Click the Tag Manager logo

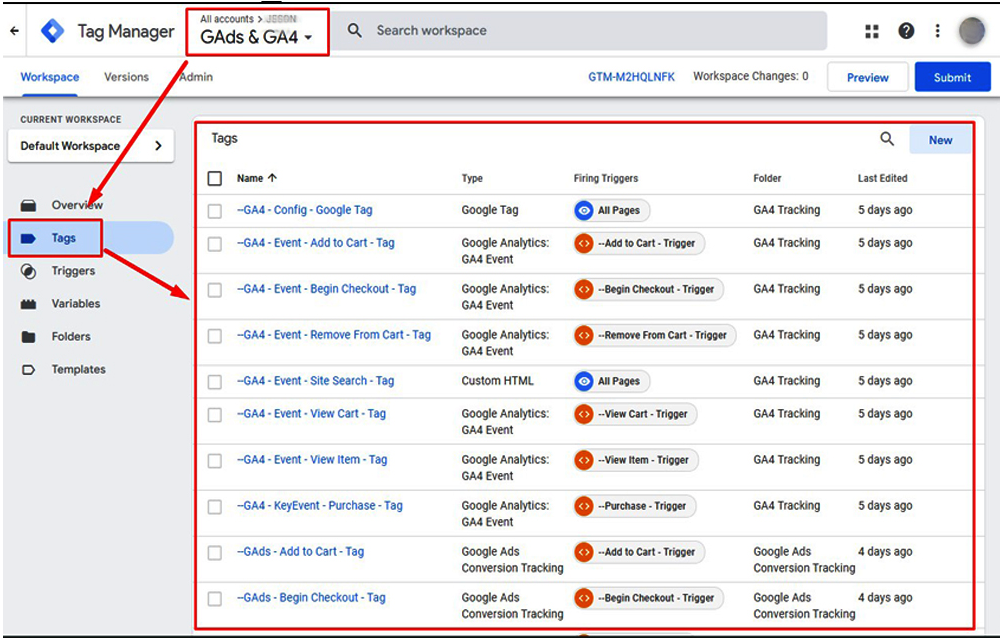click(x=52, y=31)
